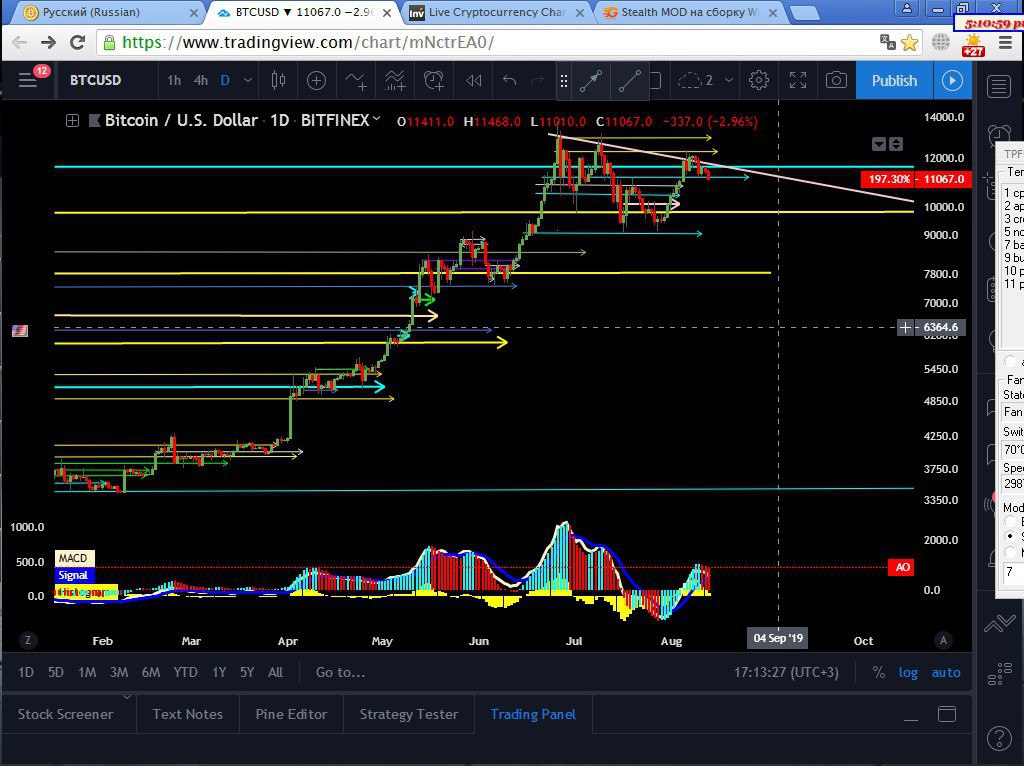1024x768 pixels.
Task: Create a new alert with alarm-clock icon
Action: click(434, 80)
